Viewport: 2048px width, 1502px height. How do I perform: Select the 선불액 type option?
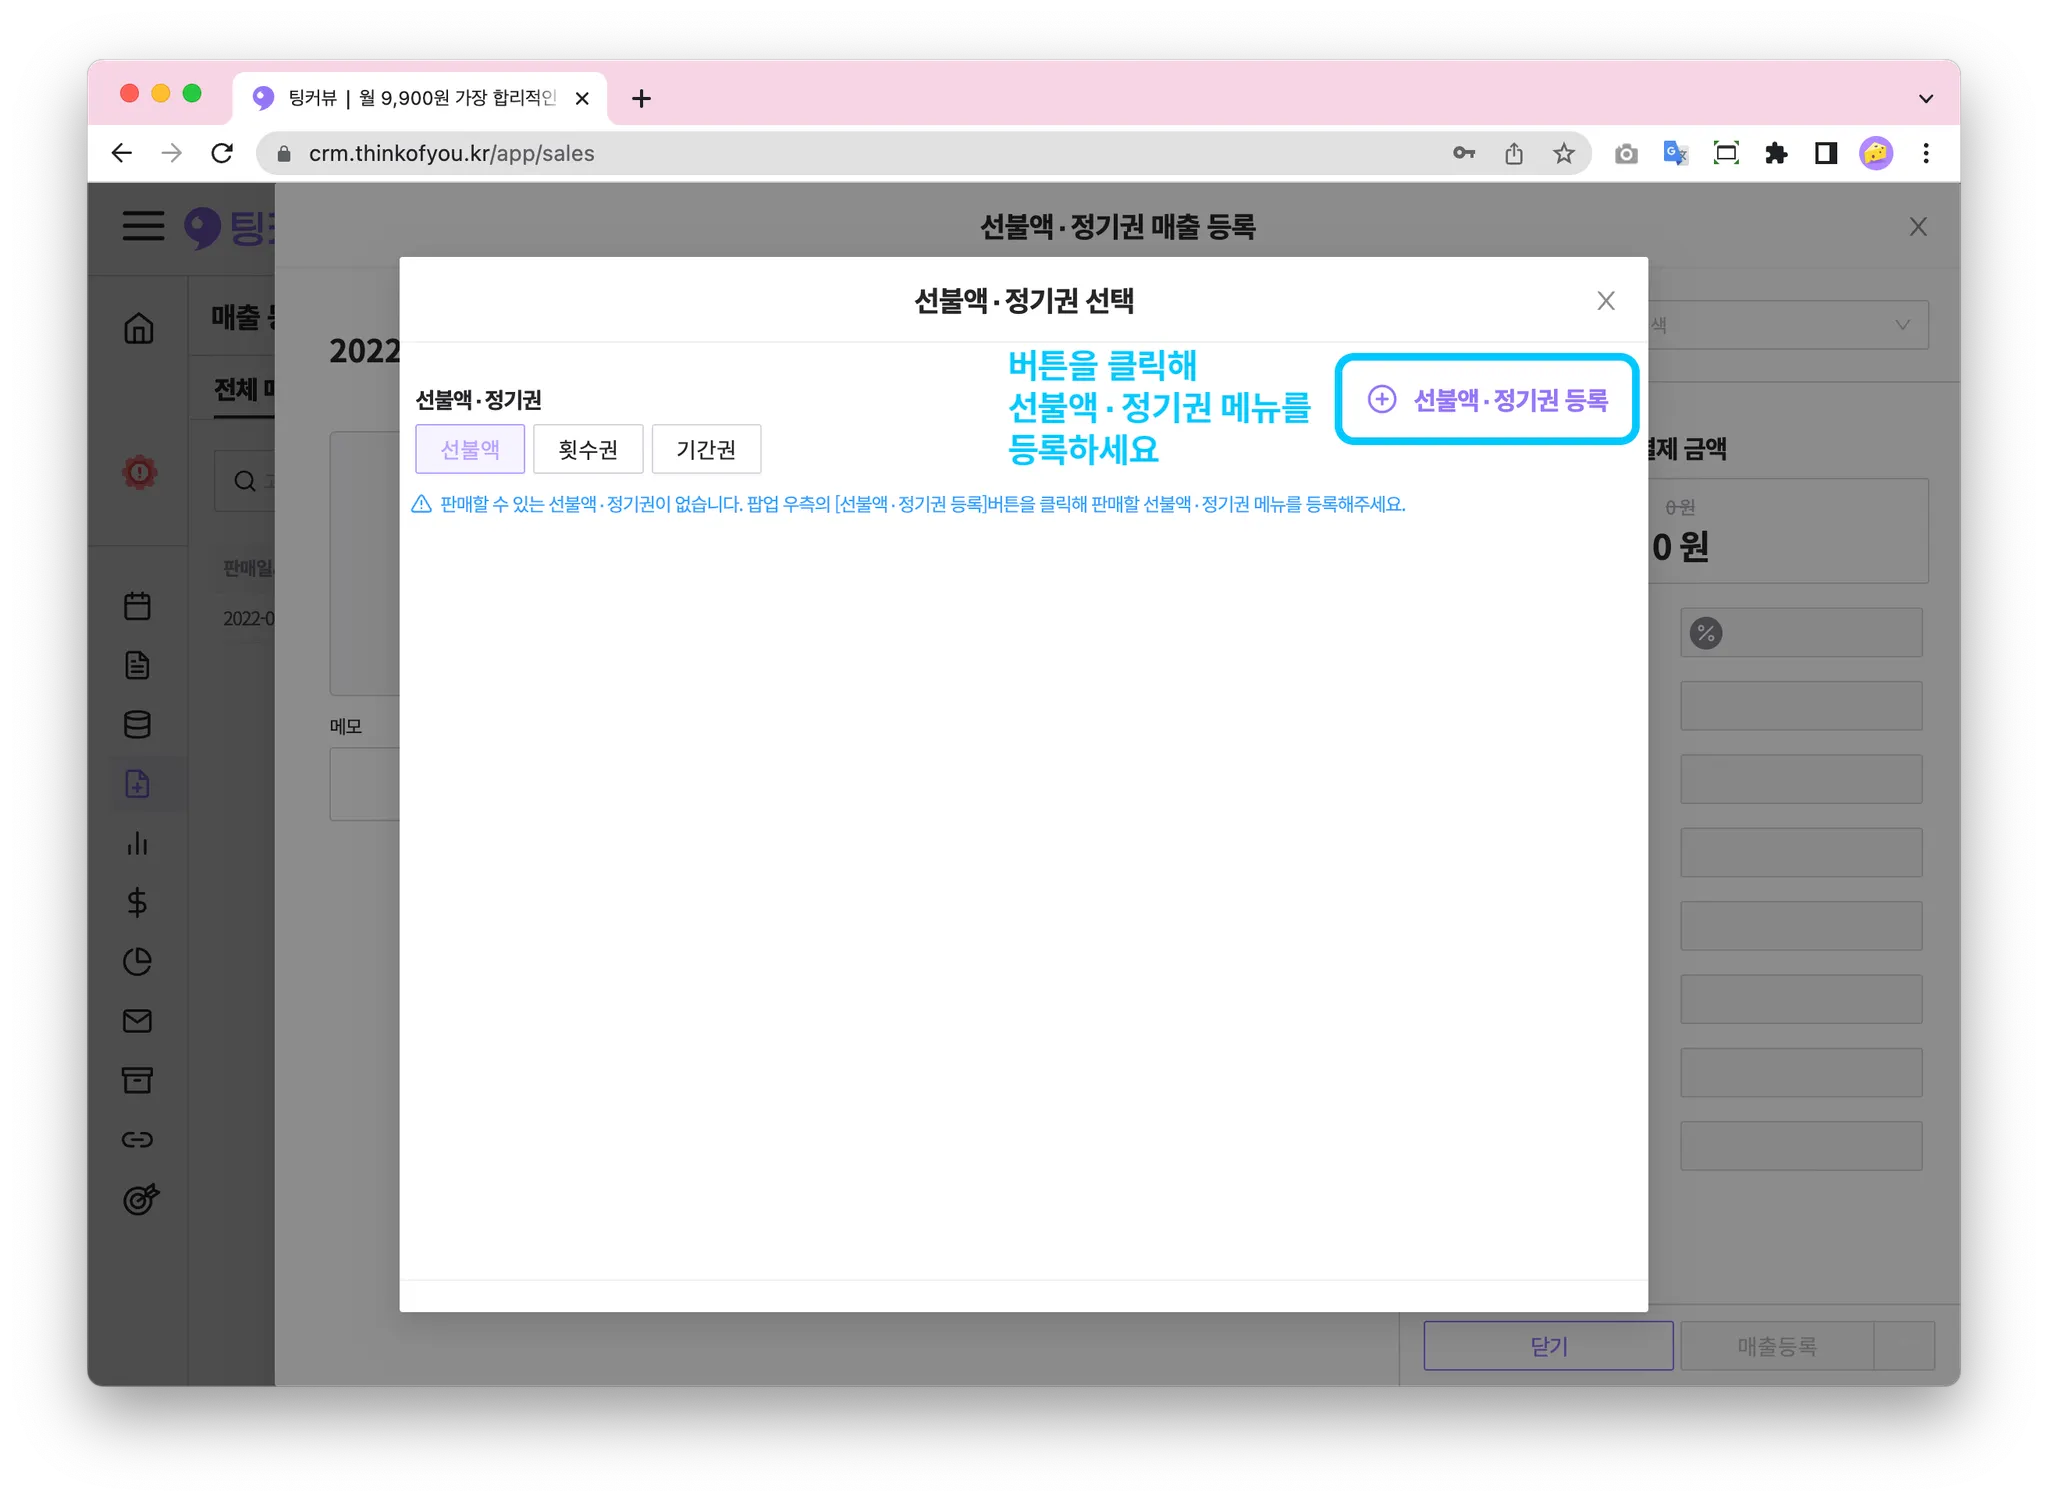click(x=470, y=449)
